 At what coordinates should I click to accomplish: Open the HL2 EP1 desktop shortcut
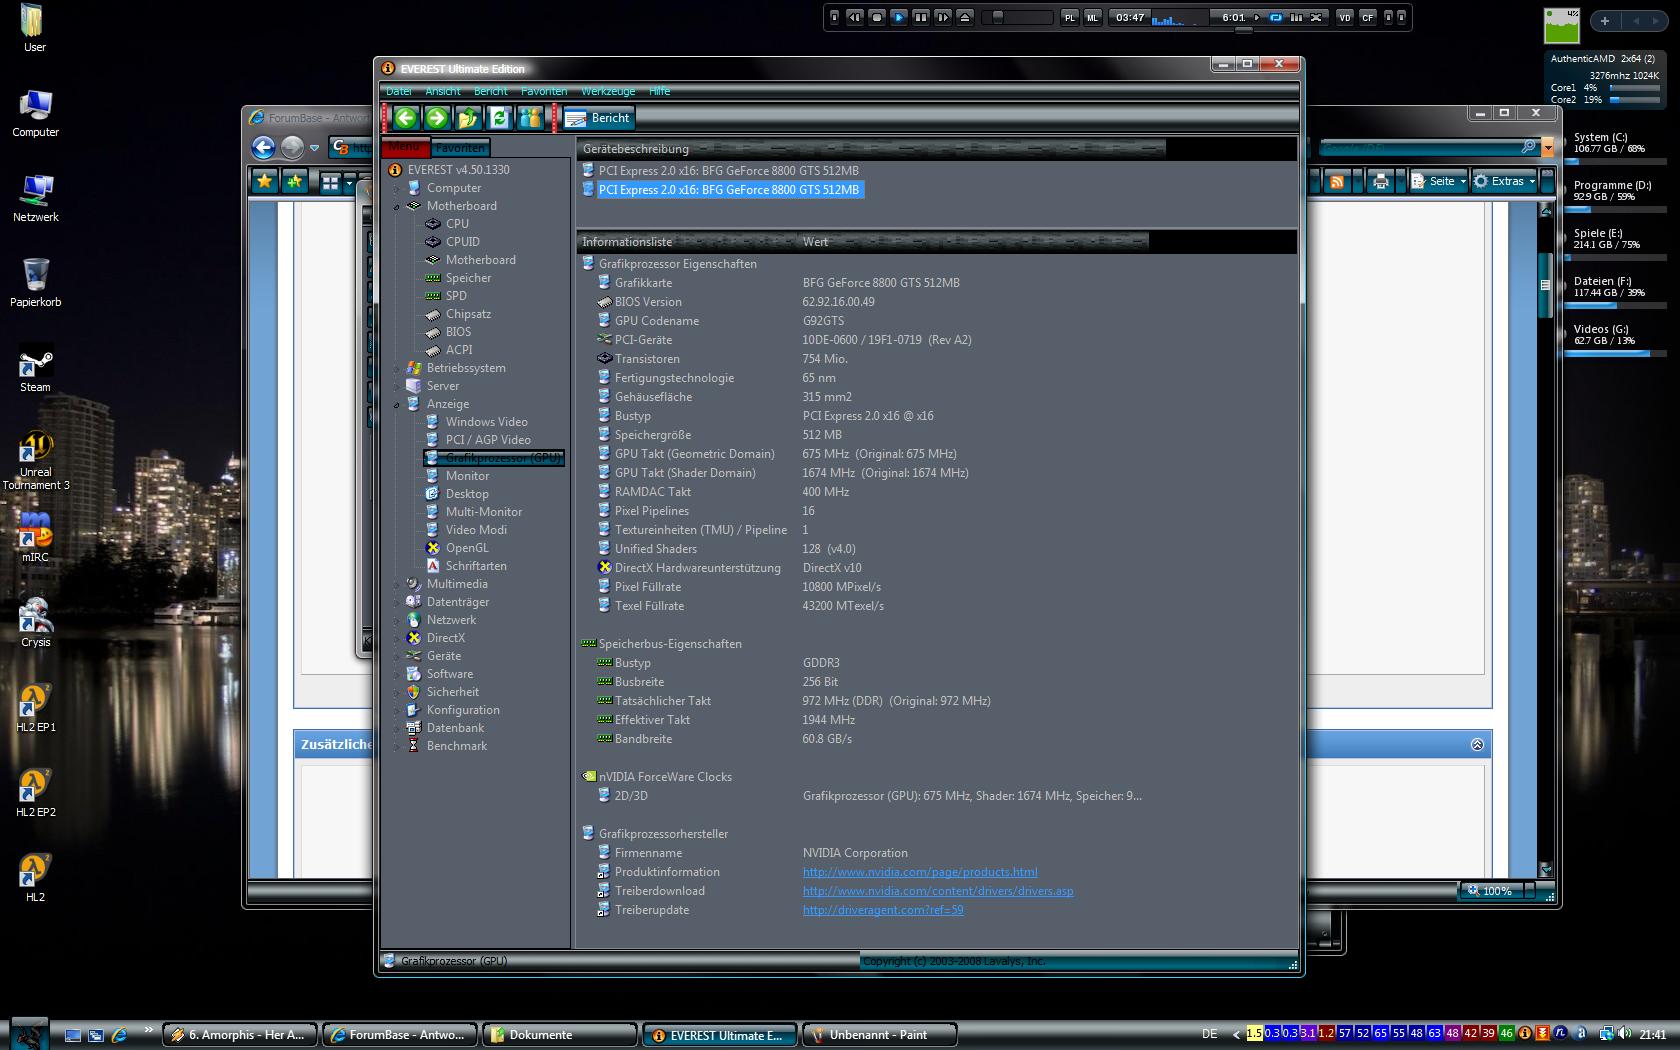pos(35,708)
